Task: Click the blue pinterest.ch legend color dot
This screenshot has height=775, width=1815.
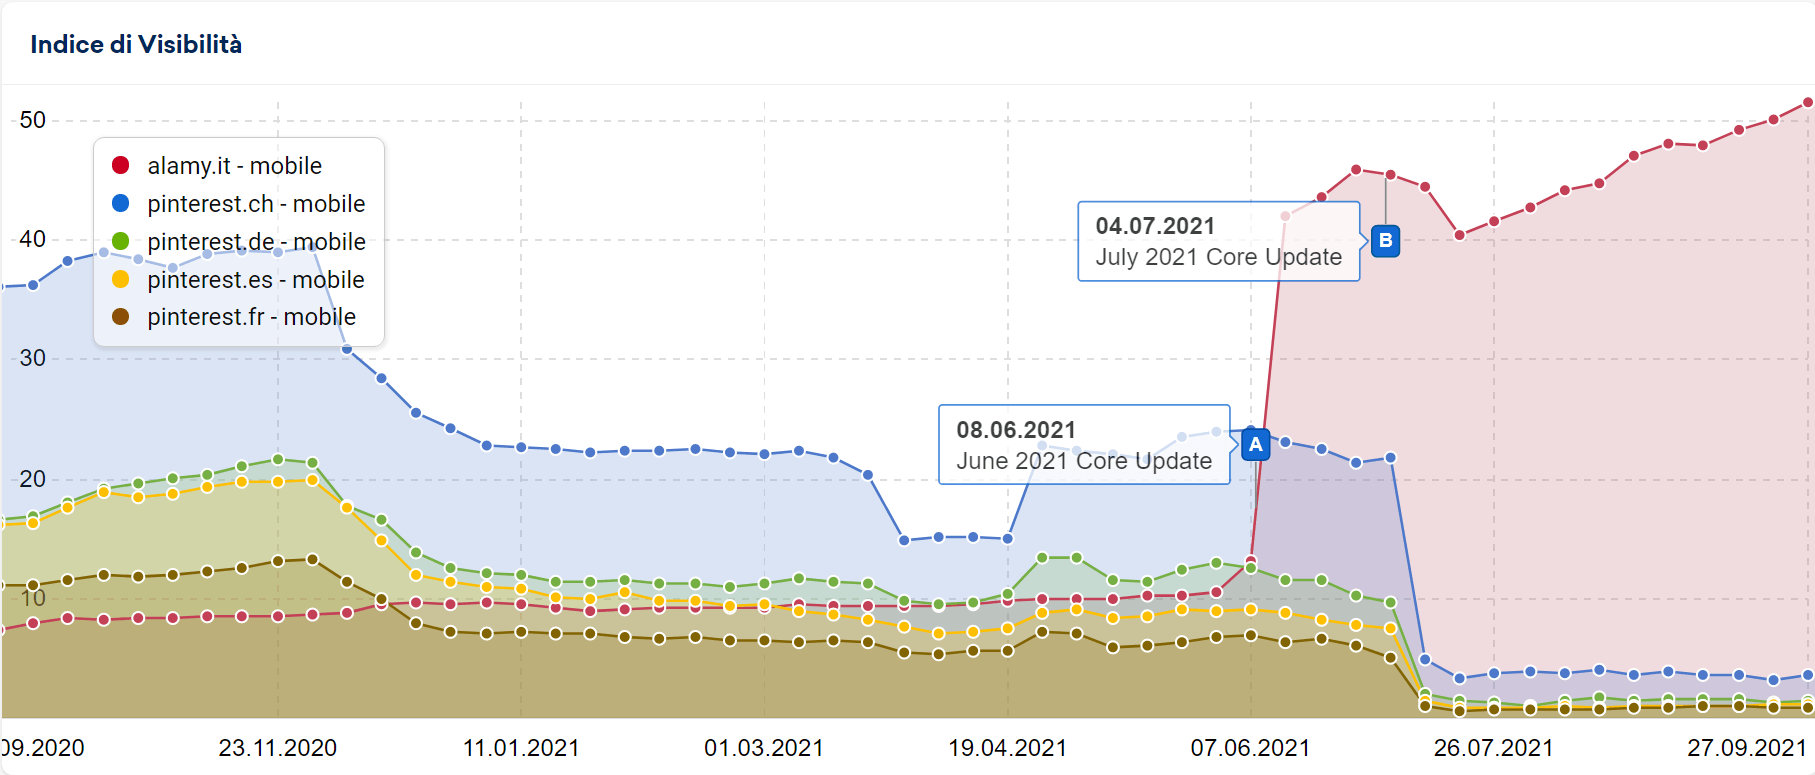Action: pos(121,203)
